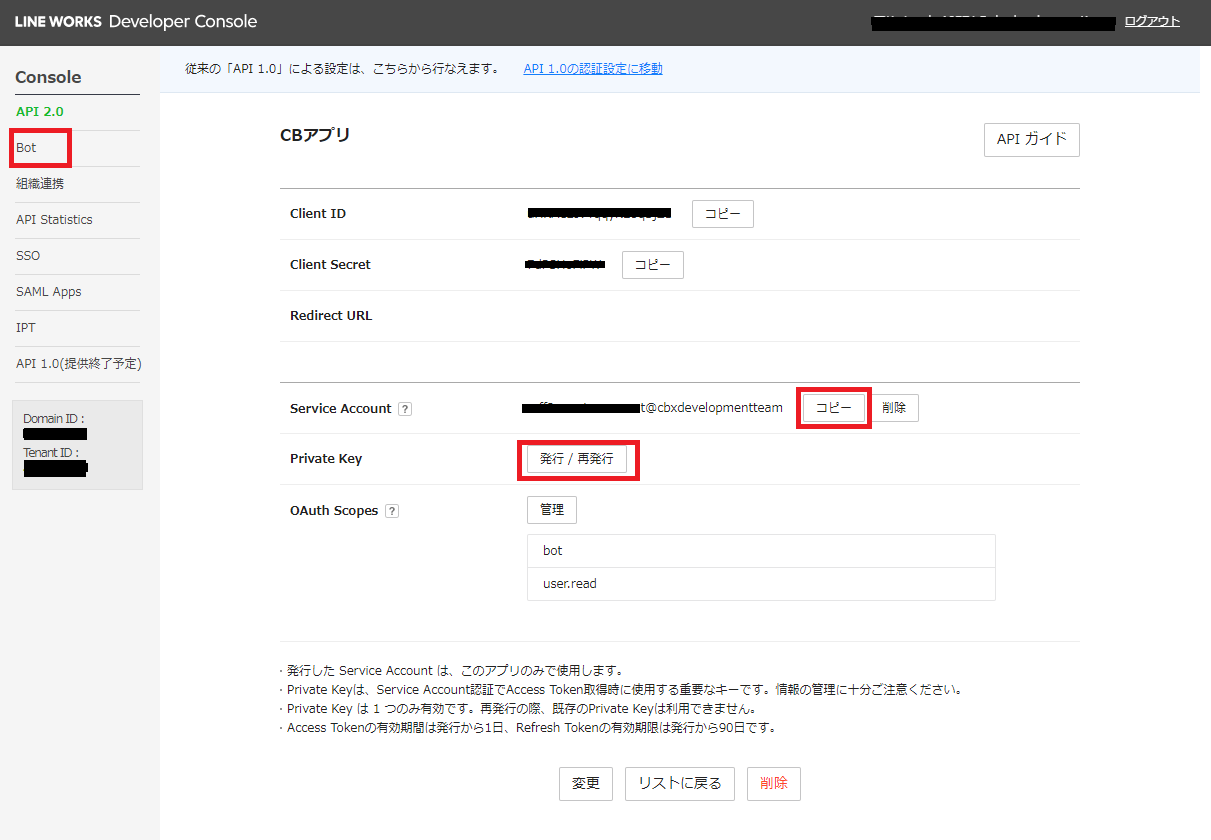Go to API Statistics page
Screen dimensions: 1211x840
(x=54, y=220)
